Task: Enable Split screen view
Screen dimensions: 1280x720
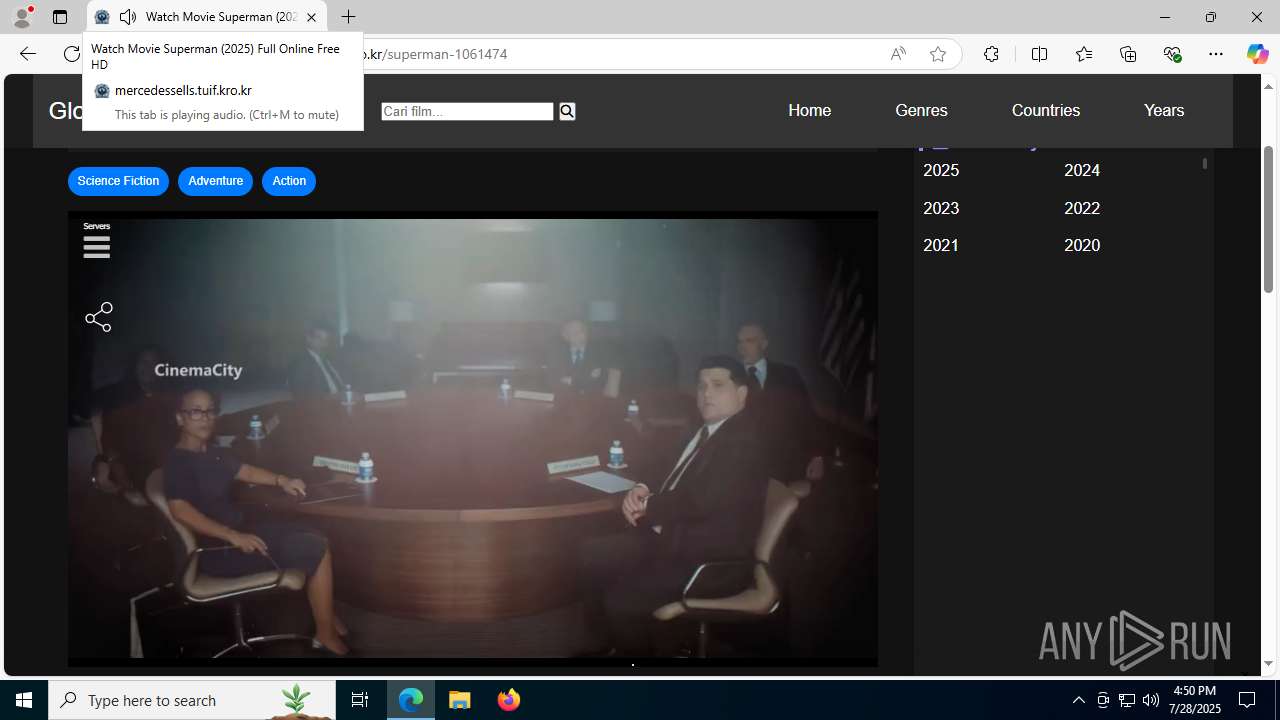Action: 1039,54
